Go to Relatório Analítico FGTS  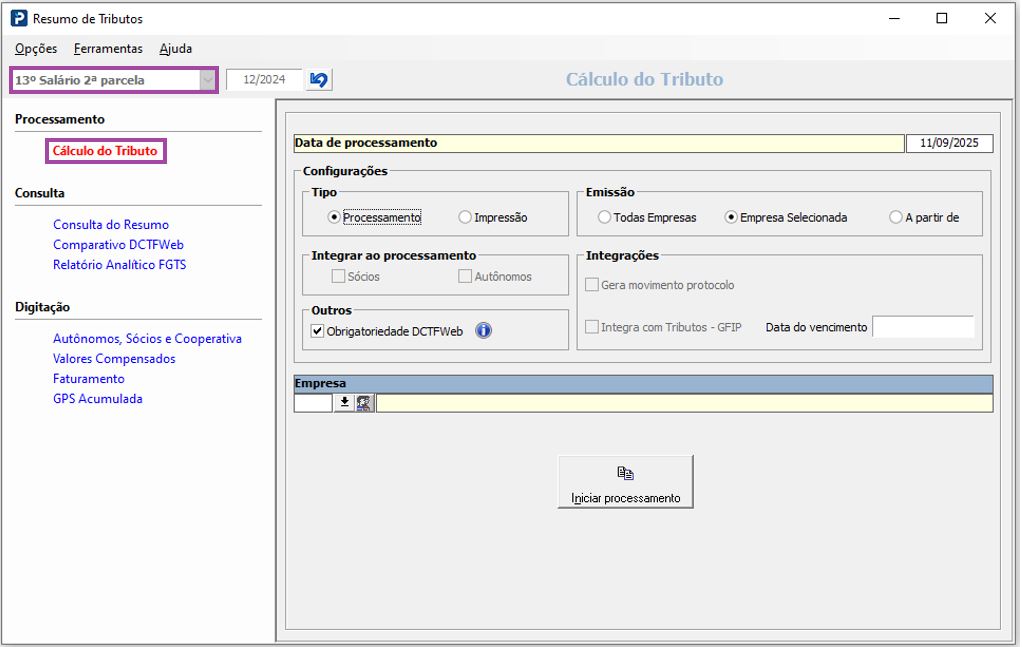pos(119,265)
